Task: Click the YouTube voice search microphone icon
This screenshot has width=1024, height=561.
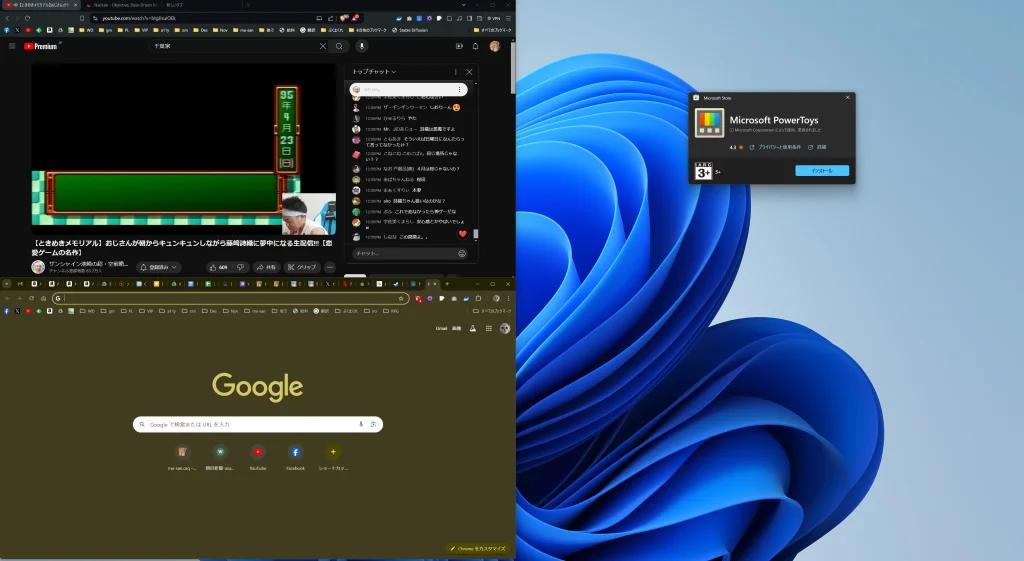Action: [x=362, y=46]
